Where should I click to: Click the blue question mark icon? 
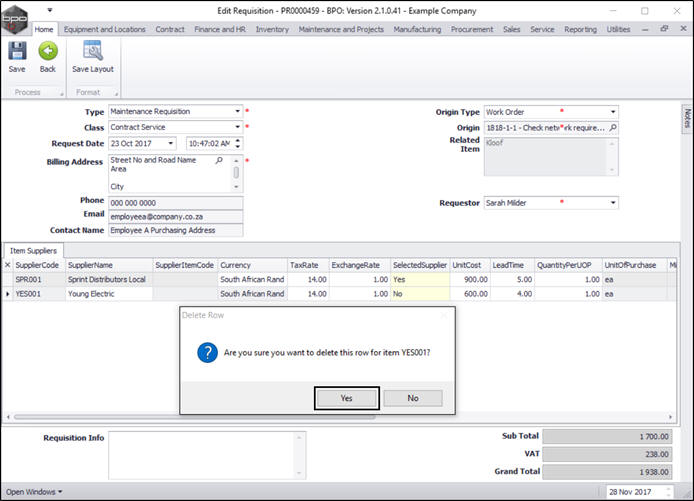(207, 353)
